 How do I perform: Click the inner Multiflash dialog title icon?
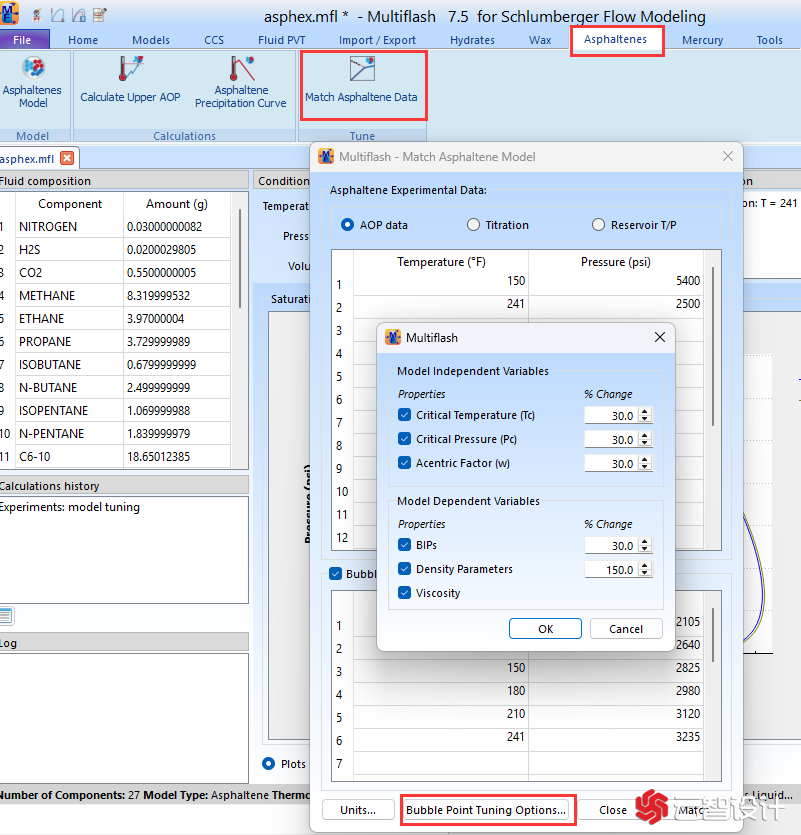(x=393, y=337)
